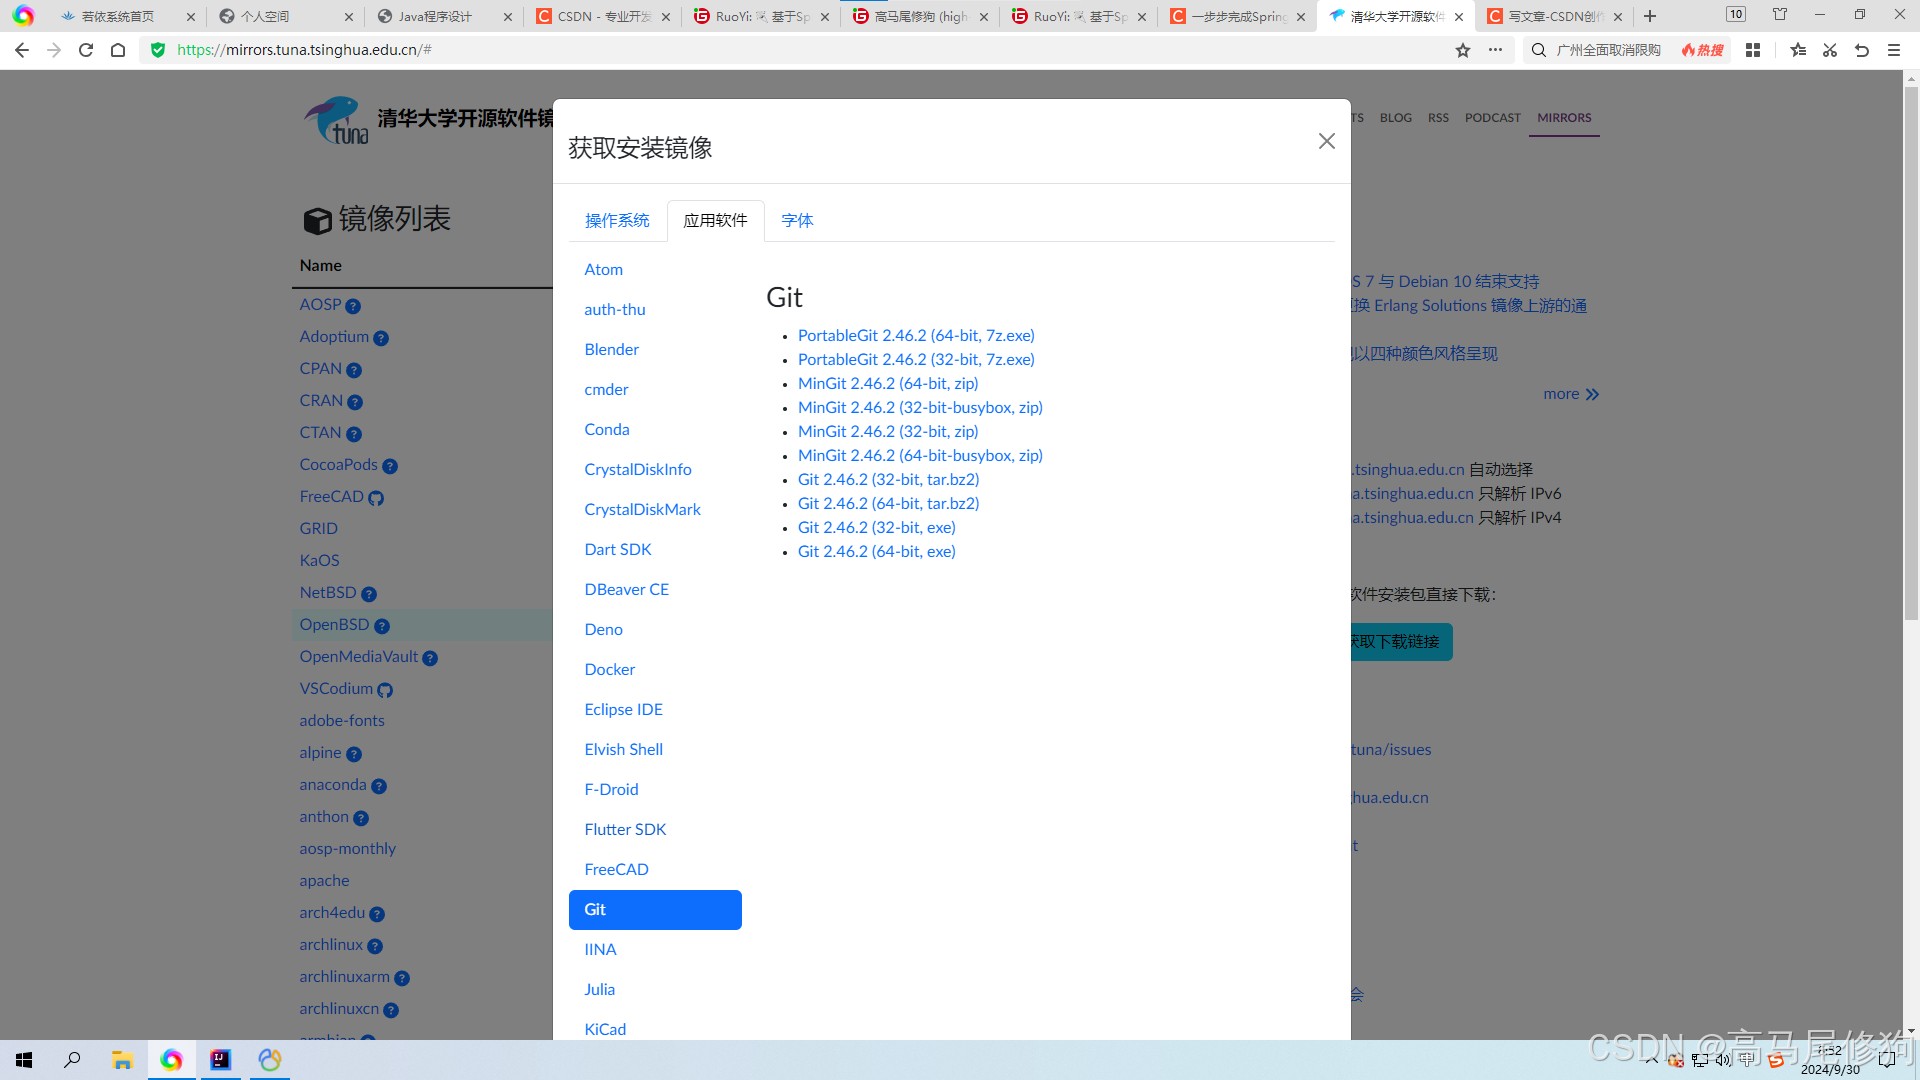
Task: Click the help question icon beside AOSP
Action: [352, 306]
